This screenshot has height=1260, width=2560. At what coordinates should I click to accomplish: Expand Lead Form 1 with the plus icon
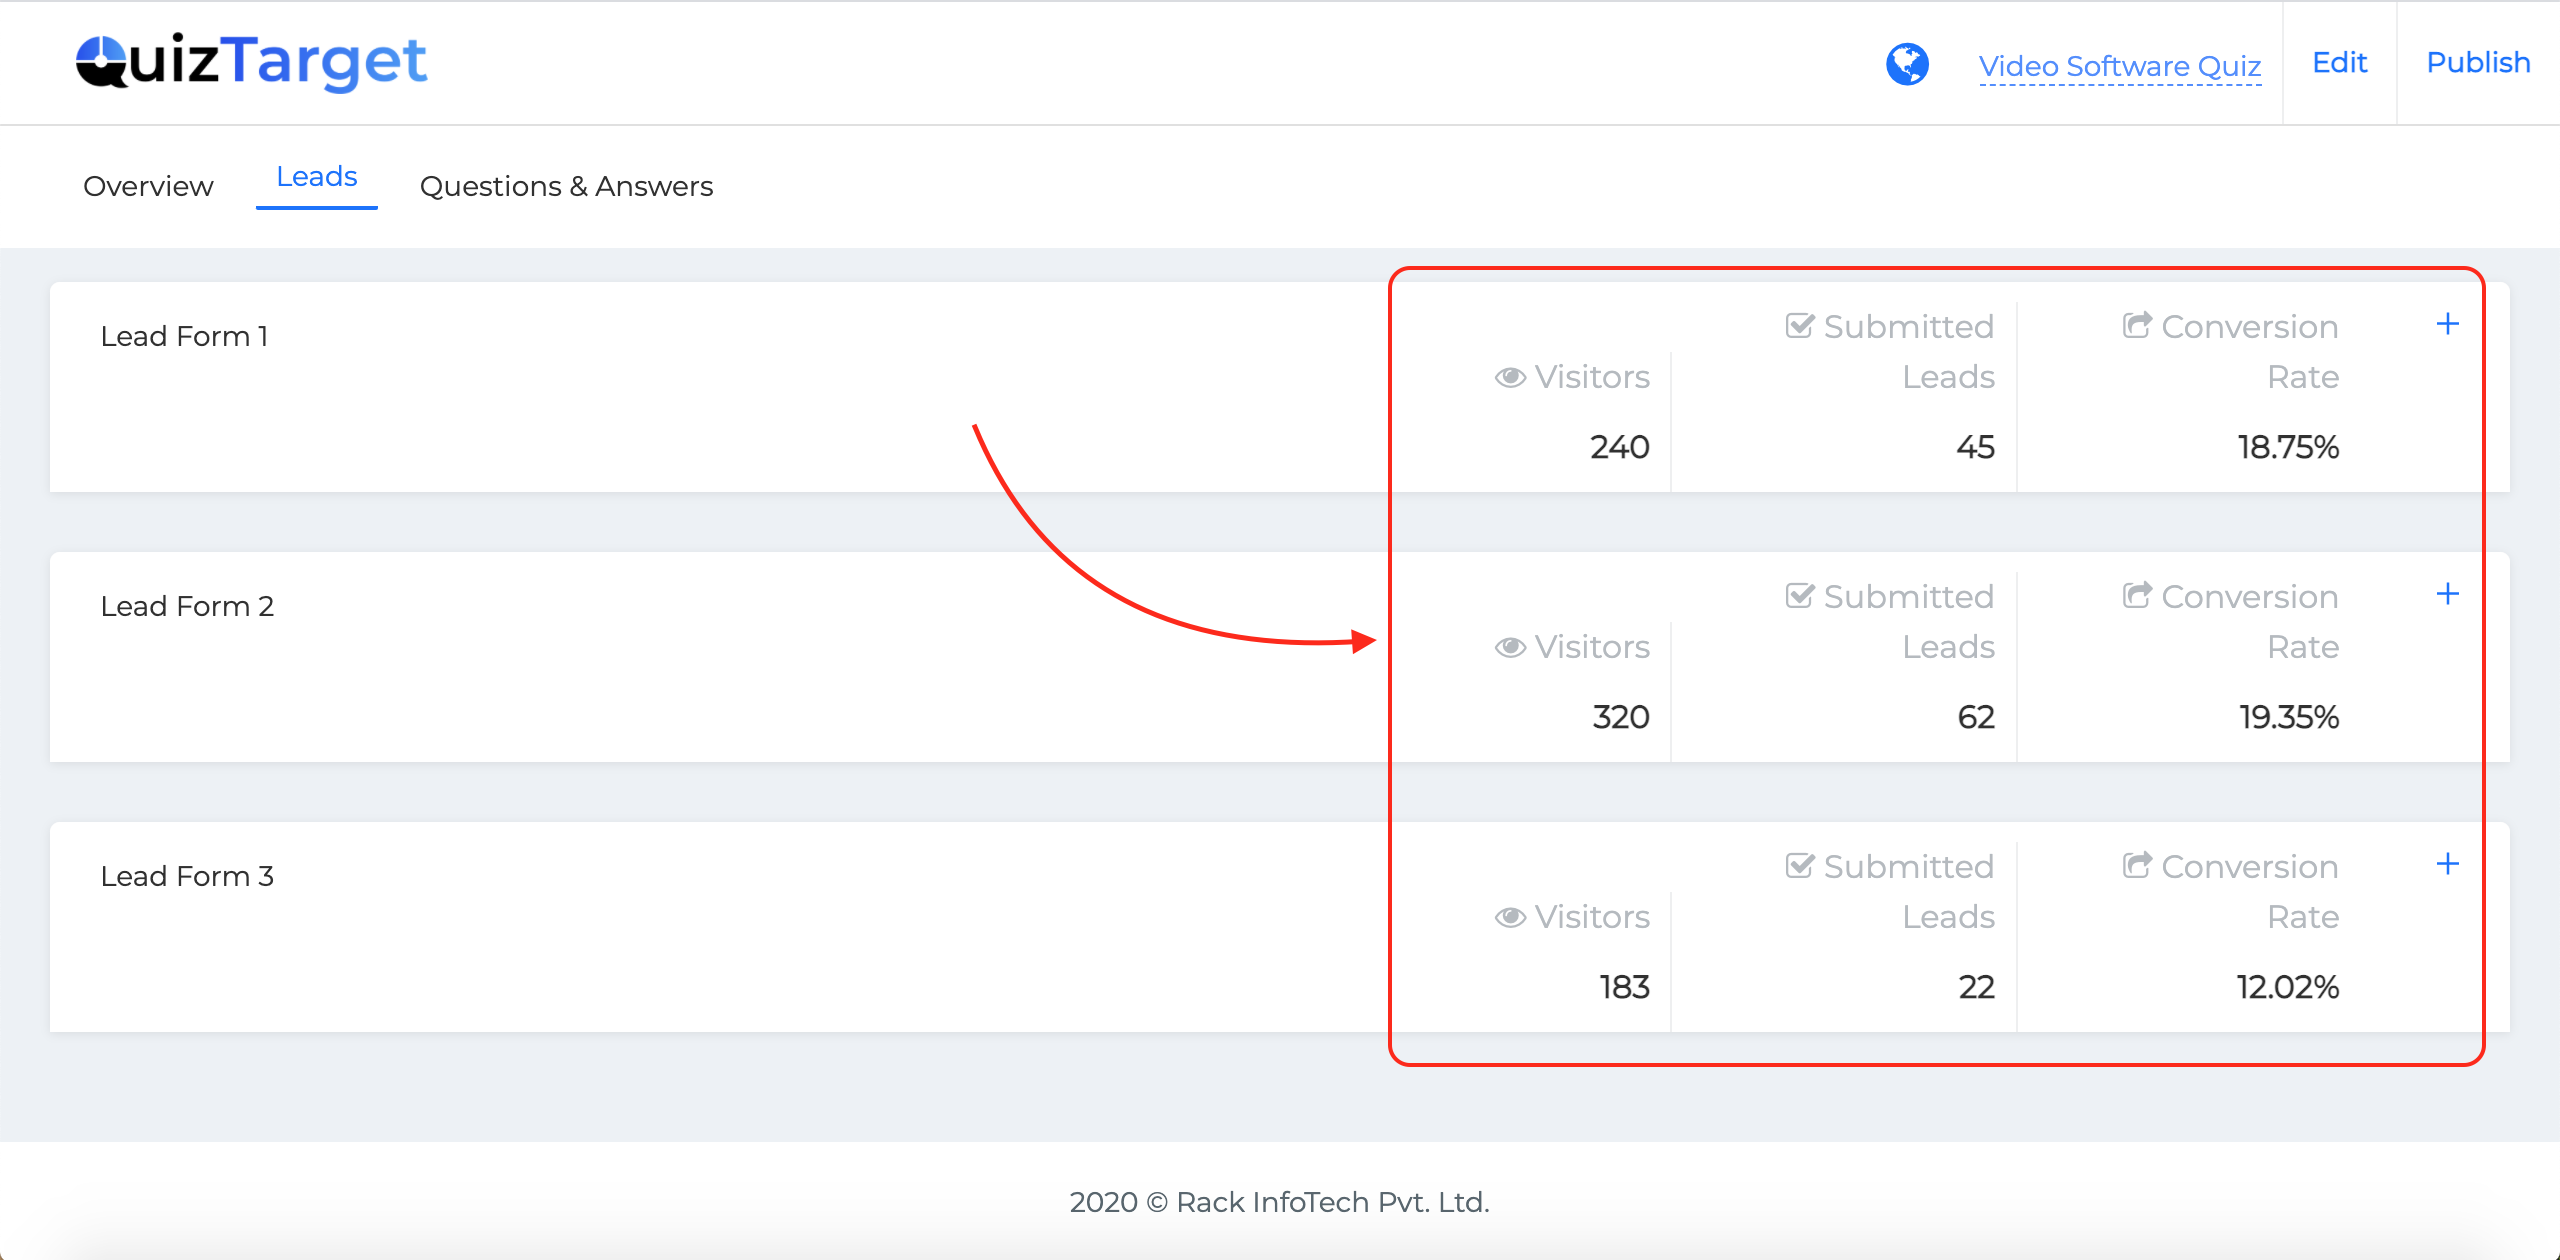(2448, 324)
